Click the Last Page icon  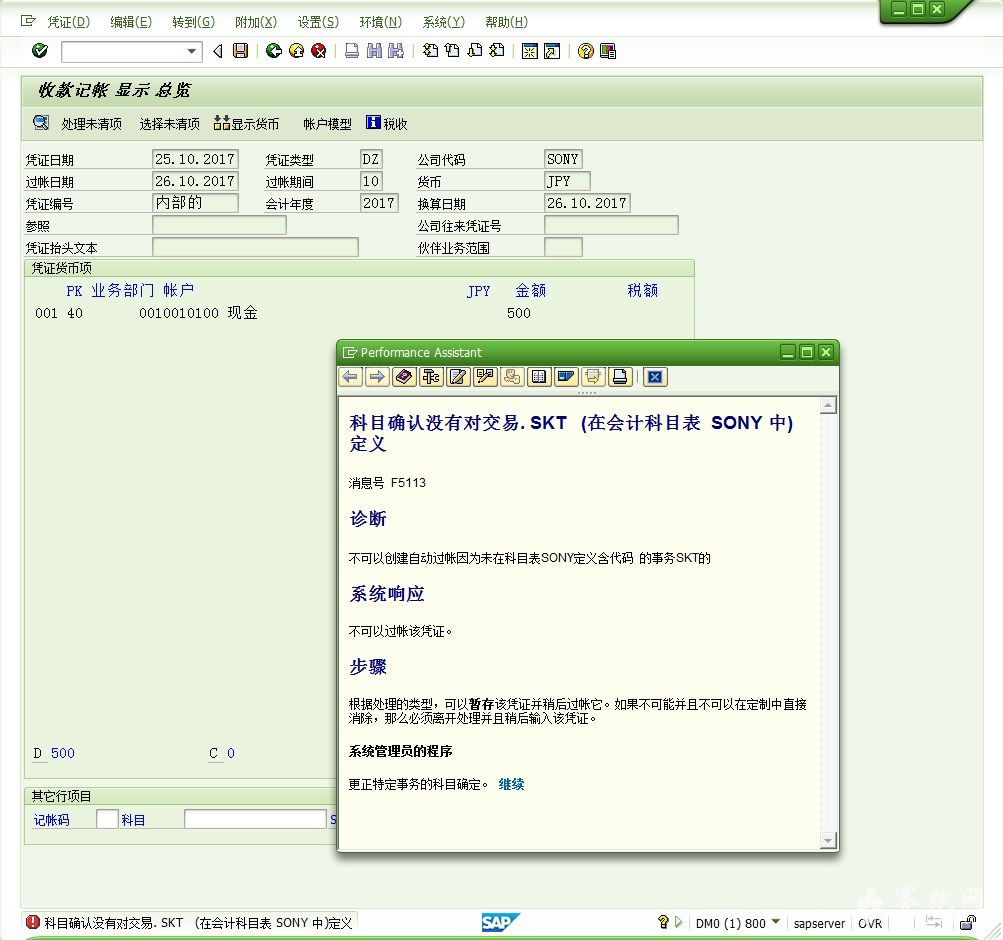click(497, 51)
